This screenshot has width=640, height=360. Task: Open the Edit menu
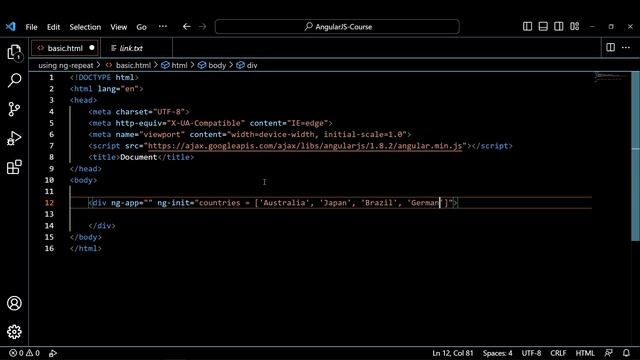(x=53, y=27)
